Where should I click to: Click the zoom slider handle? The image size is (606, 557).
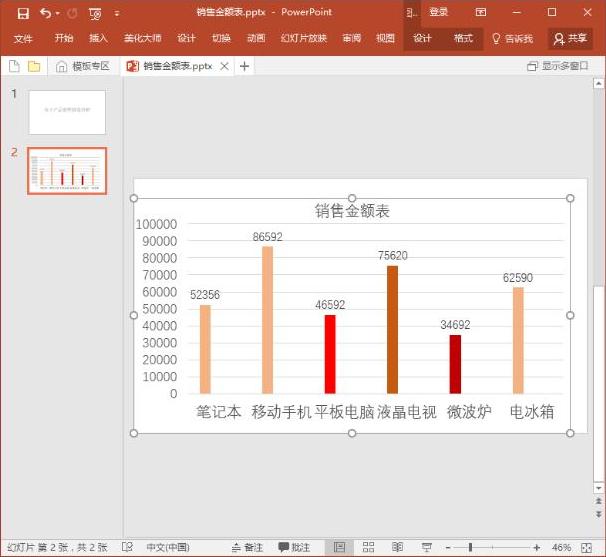click(470, 547)
